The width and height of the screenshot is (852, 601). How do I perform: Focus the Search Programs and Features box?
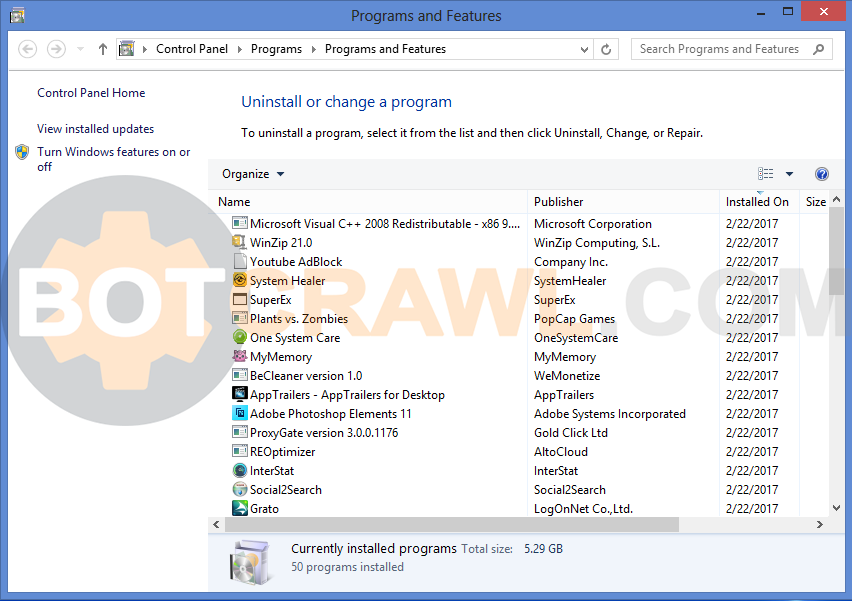point(731,49)
